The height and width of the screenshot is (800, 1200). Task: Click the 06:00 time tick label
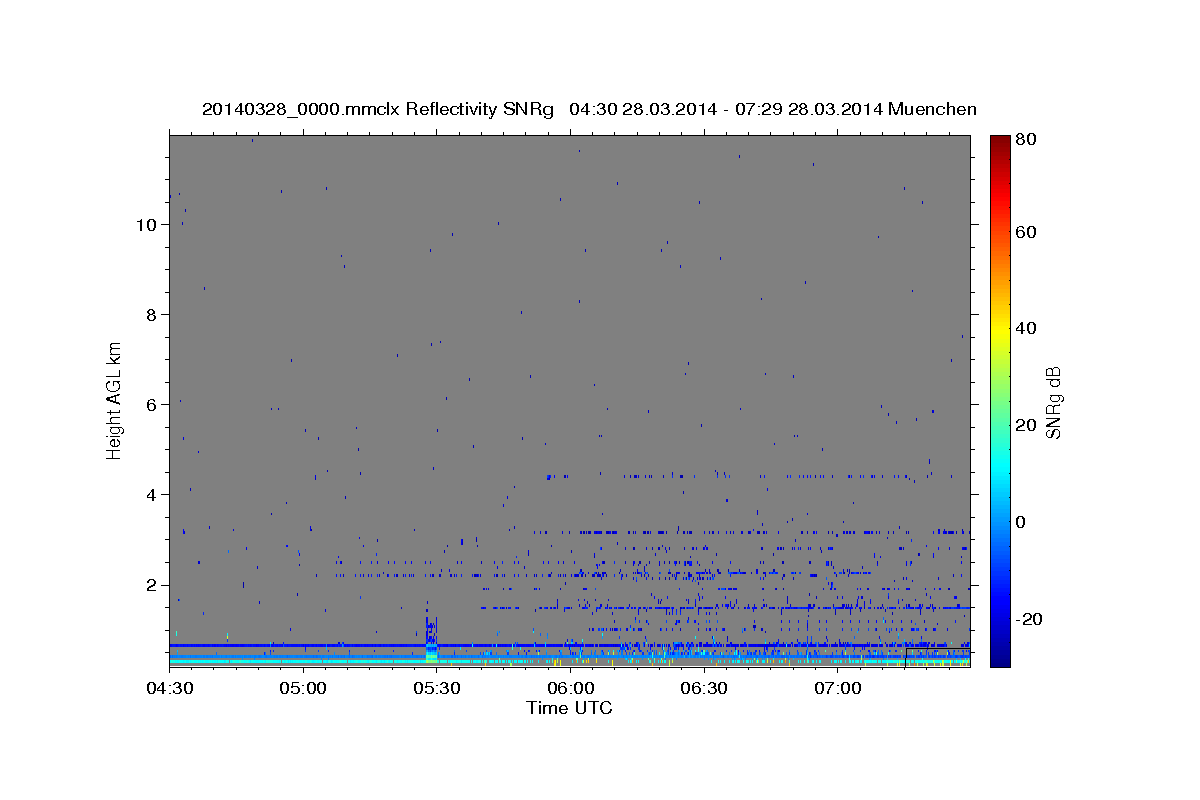point(570,688)
